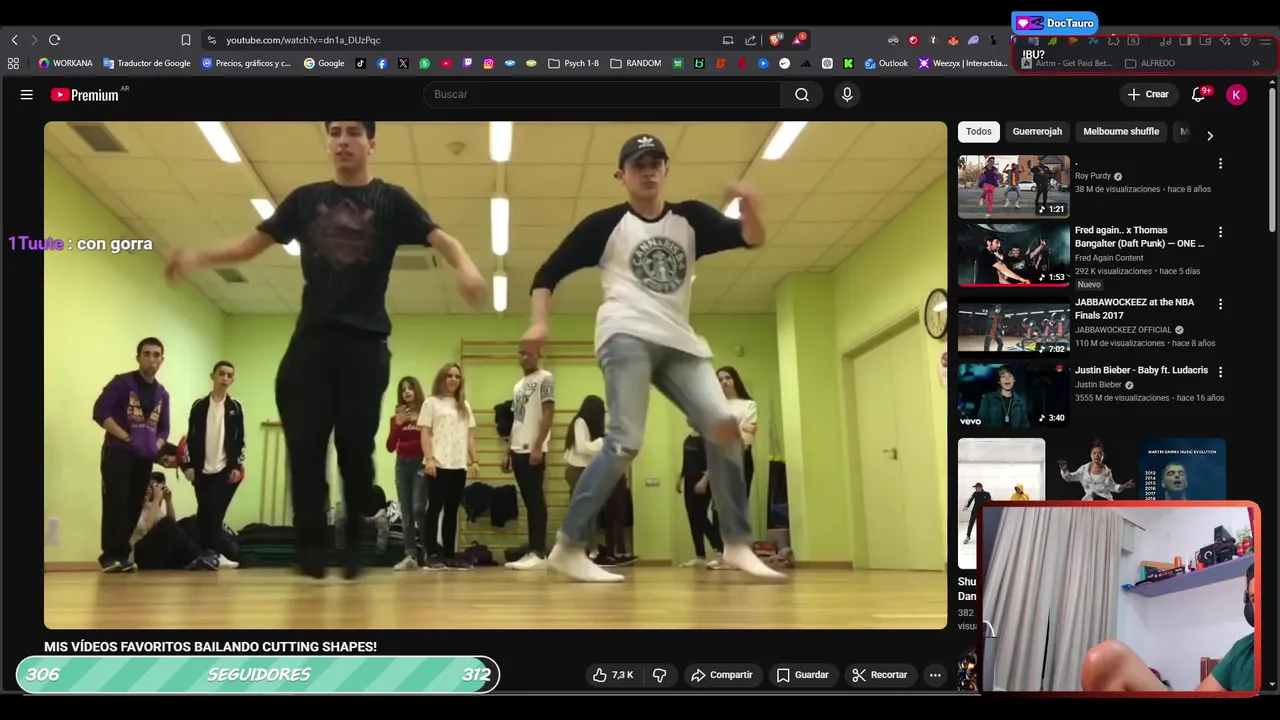Like the video with 7,3 K thumbs up
Screen dimensions: 1280x720
[613, 675]
